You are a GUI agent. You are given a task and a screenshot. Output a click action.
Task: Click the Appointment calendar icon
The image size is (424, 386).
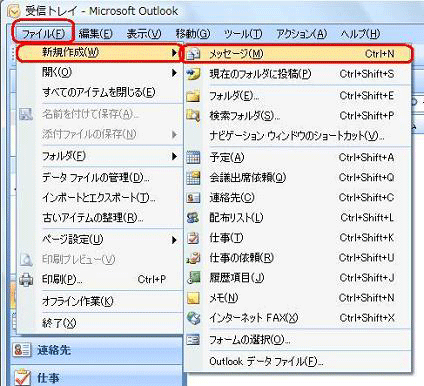[x=193, y=157]
